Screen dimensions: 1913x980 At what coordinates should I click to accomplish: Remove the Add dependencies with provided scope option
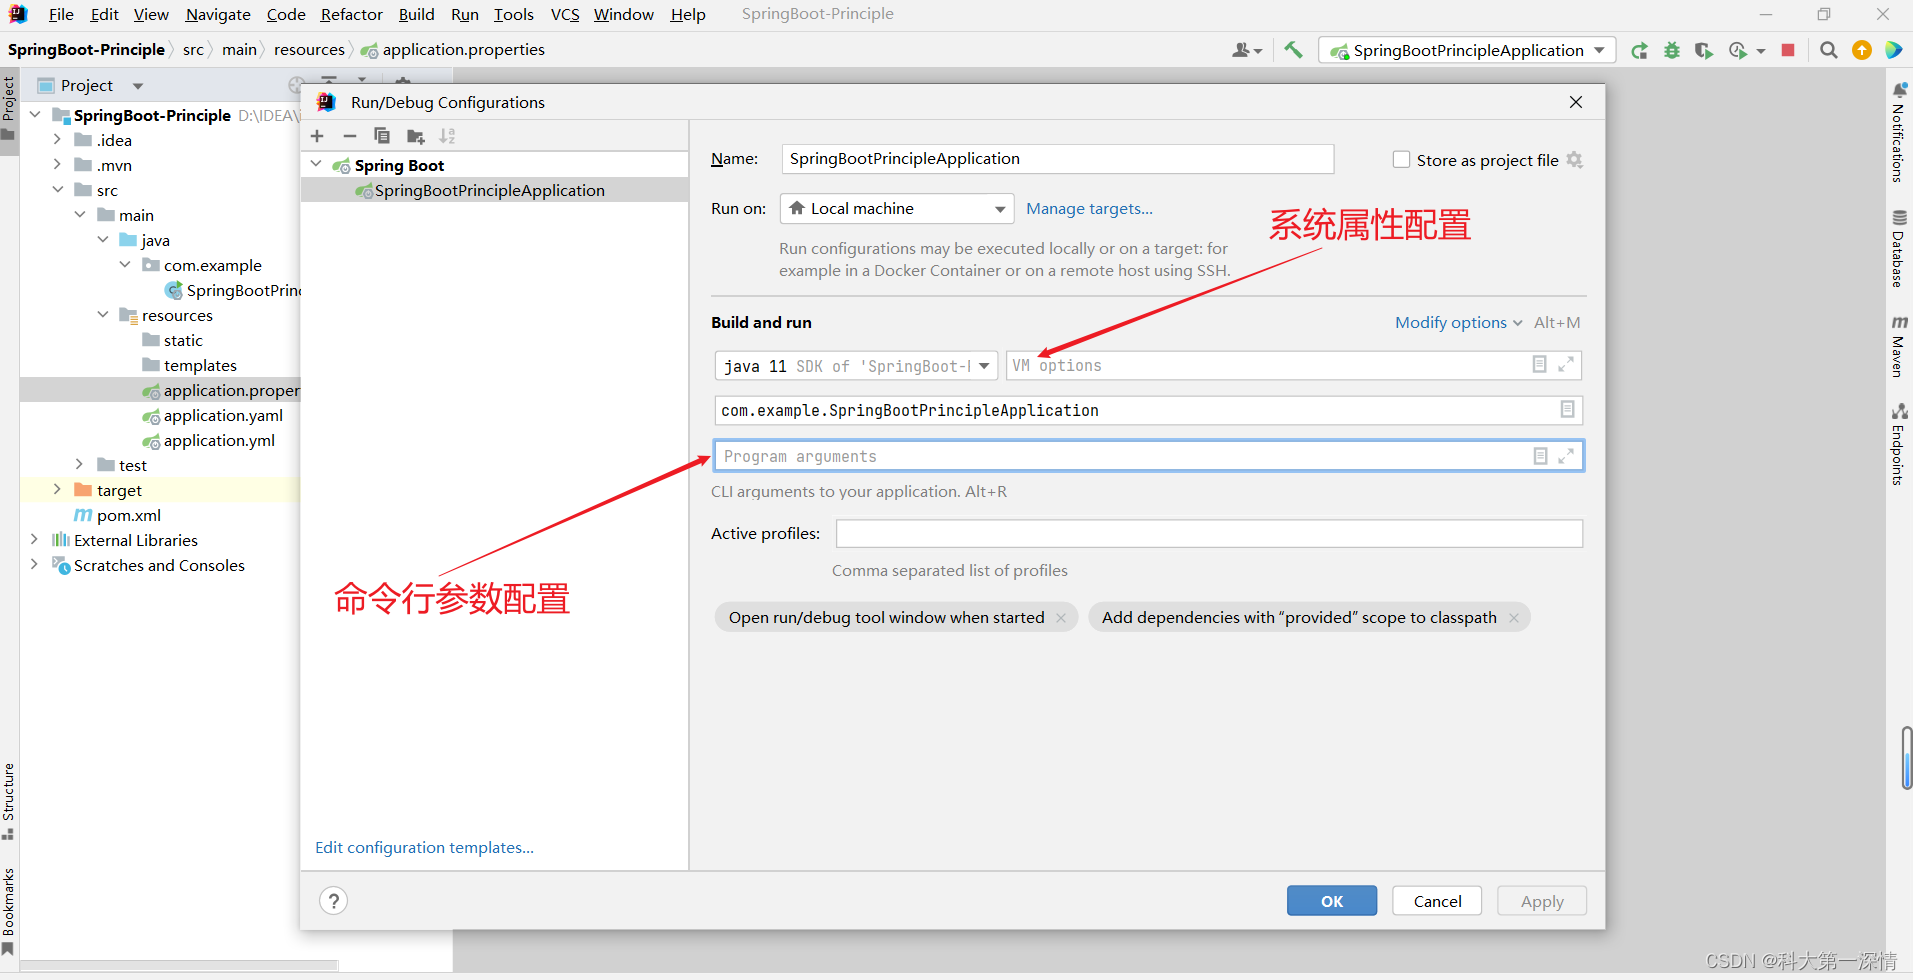coord(1514,618)
